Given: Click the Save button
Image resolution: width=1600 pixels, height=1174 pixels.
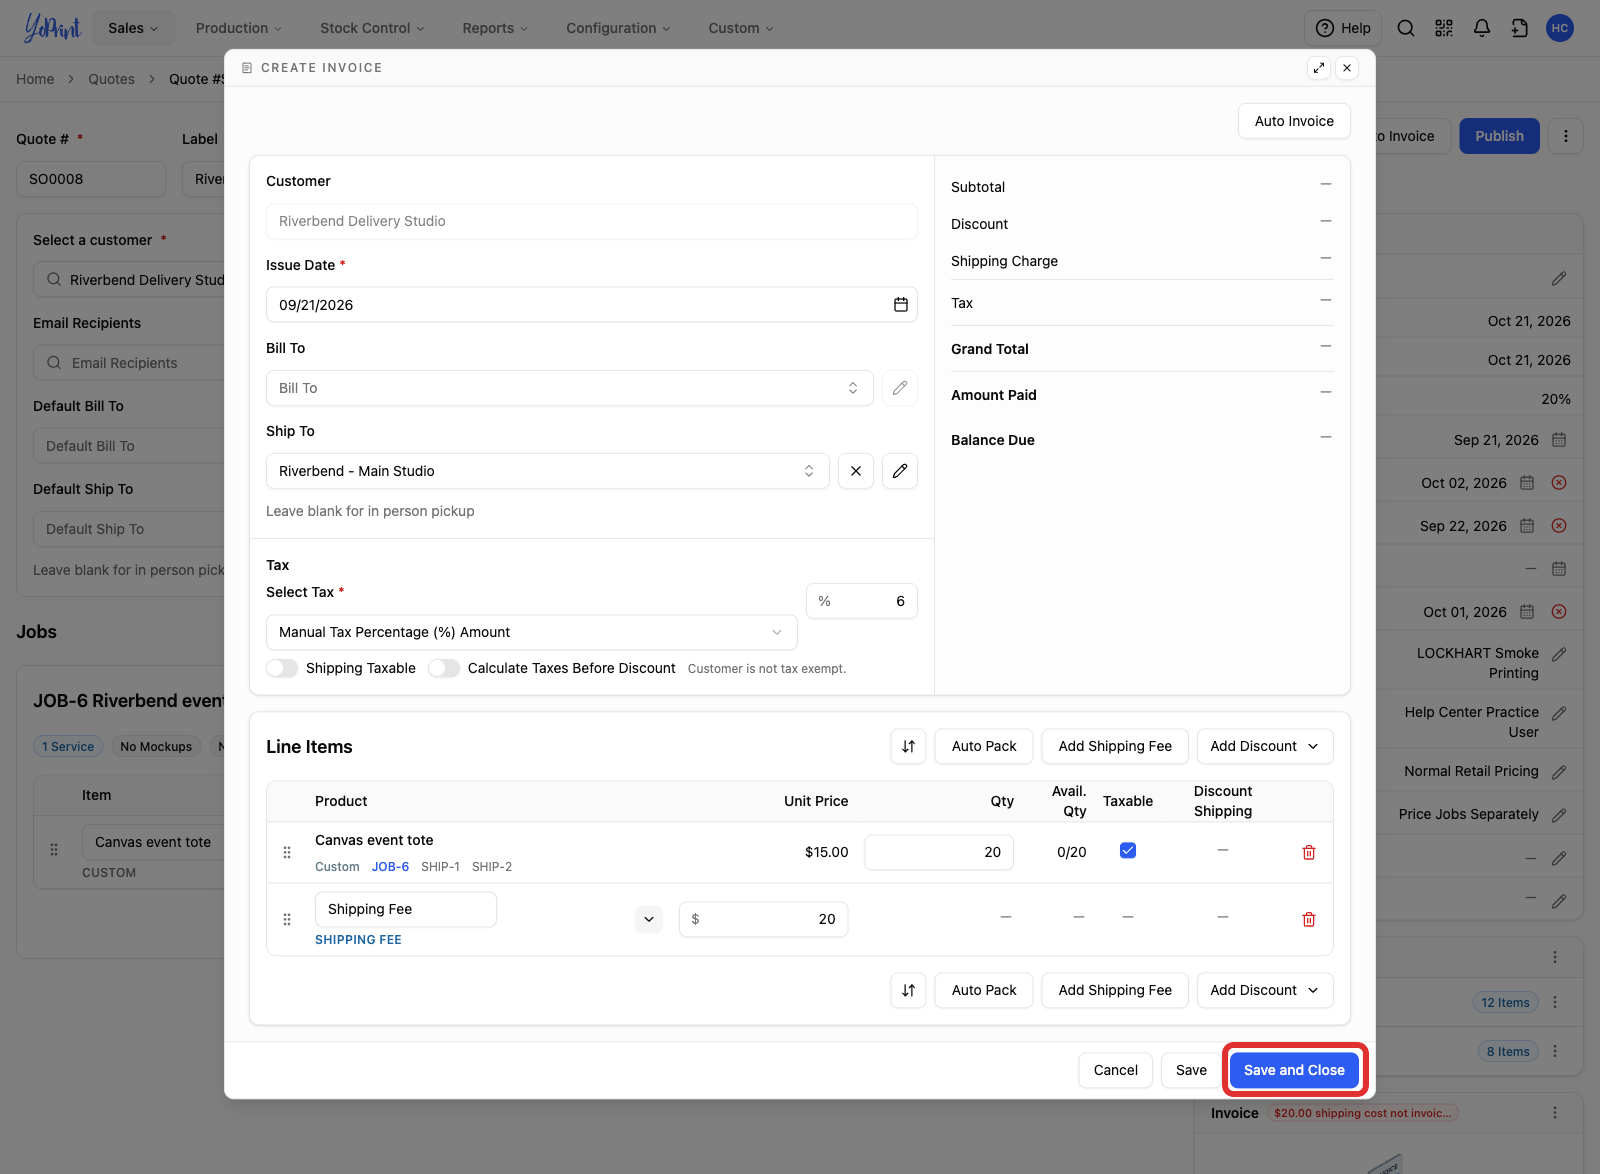Looking at the screenshot, I should (x=1191, y=1070).
